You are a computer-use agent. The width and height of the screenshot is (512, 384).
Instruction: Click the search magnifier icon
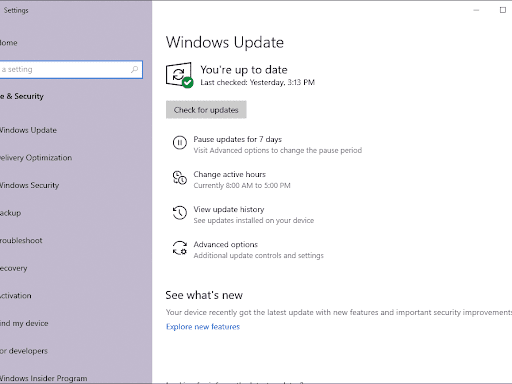[x=134, y=69]
